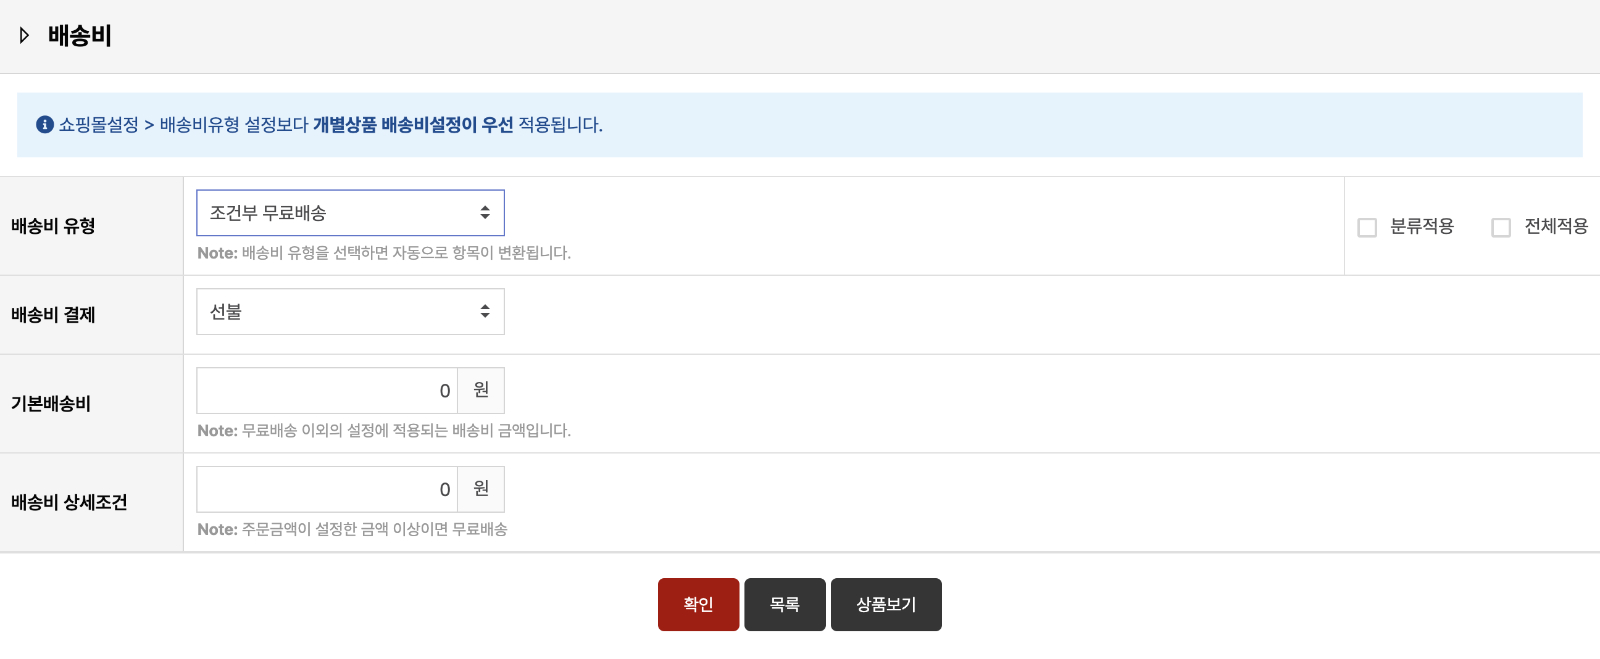Open the 상품보기 button
This screenshot has height=659, width=1600.
tap(886, 604)
